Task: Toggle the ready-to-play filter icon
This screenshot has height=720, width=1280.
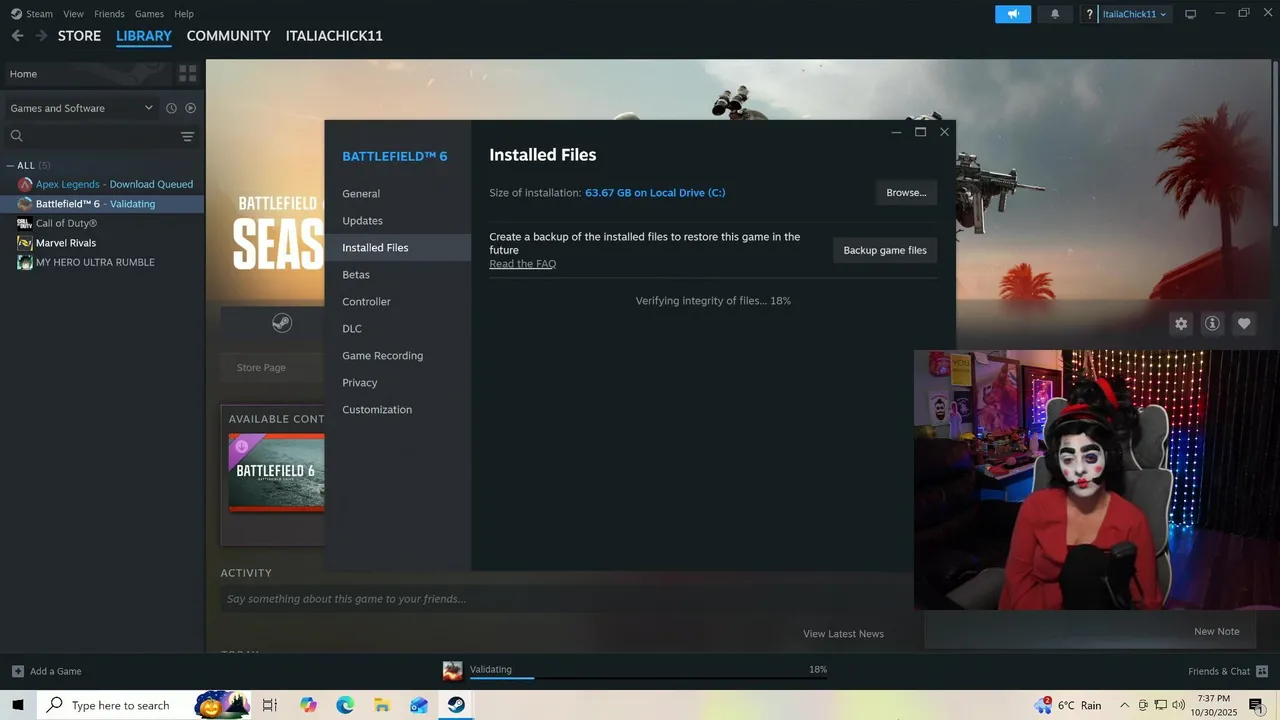Action: point(190,108)
